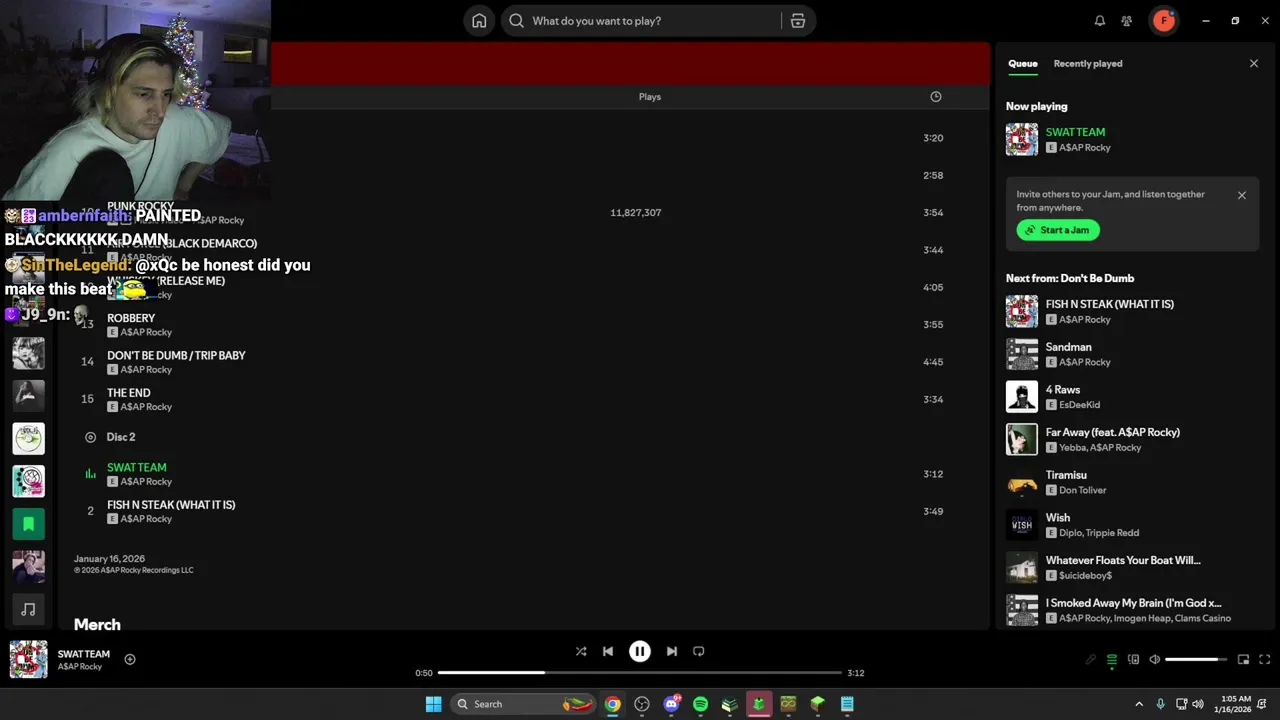
Task: Toggle shuffle
Action: (581, 651)
